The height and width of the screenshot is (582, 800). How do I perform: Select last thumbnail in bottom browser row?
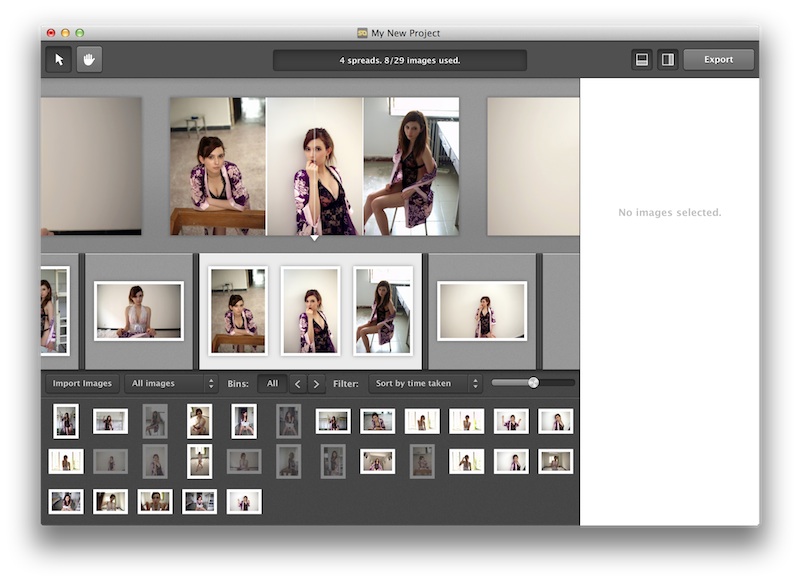pos(244,501)
